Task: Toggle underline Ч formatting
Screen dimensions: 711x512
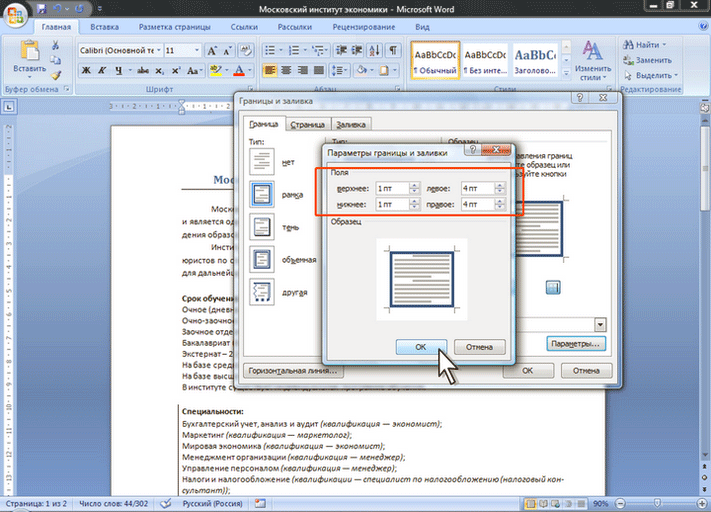Action: click(118, 70)
